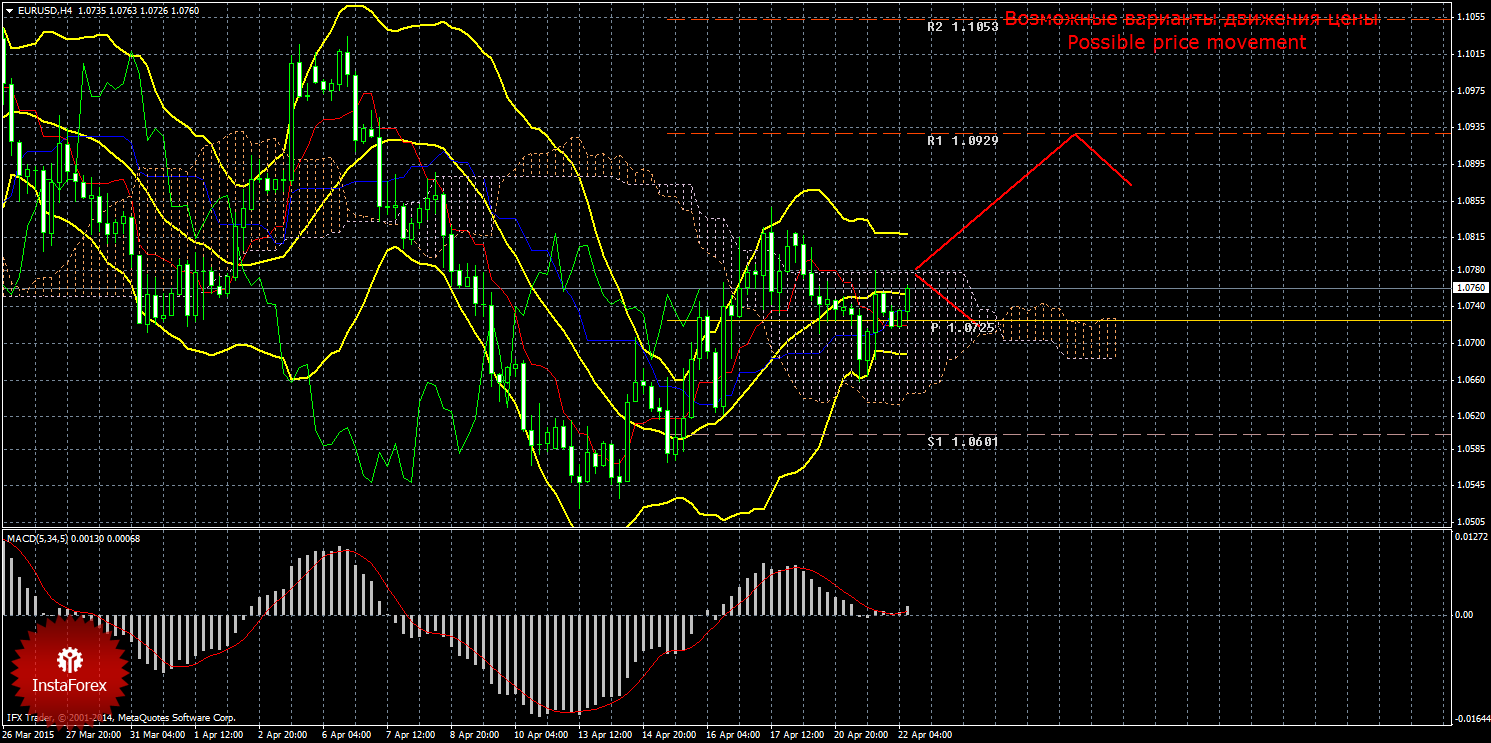Image resolution: width=1491 pixels, height=743 pixels.
Task: Click the 7 Apr 12:00 time label
Action: [x=410, y=735]
